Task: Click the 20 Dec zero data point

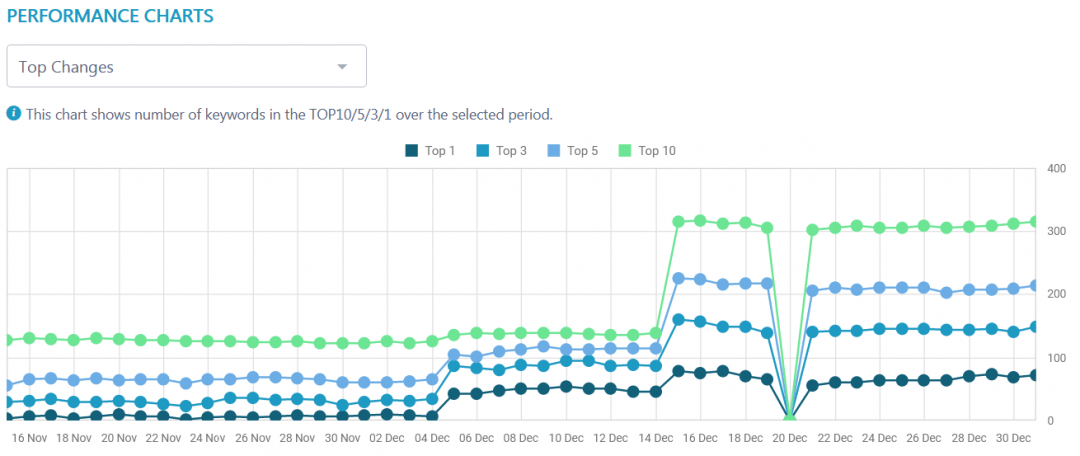Action: [790, 420]
